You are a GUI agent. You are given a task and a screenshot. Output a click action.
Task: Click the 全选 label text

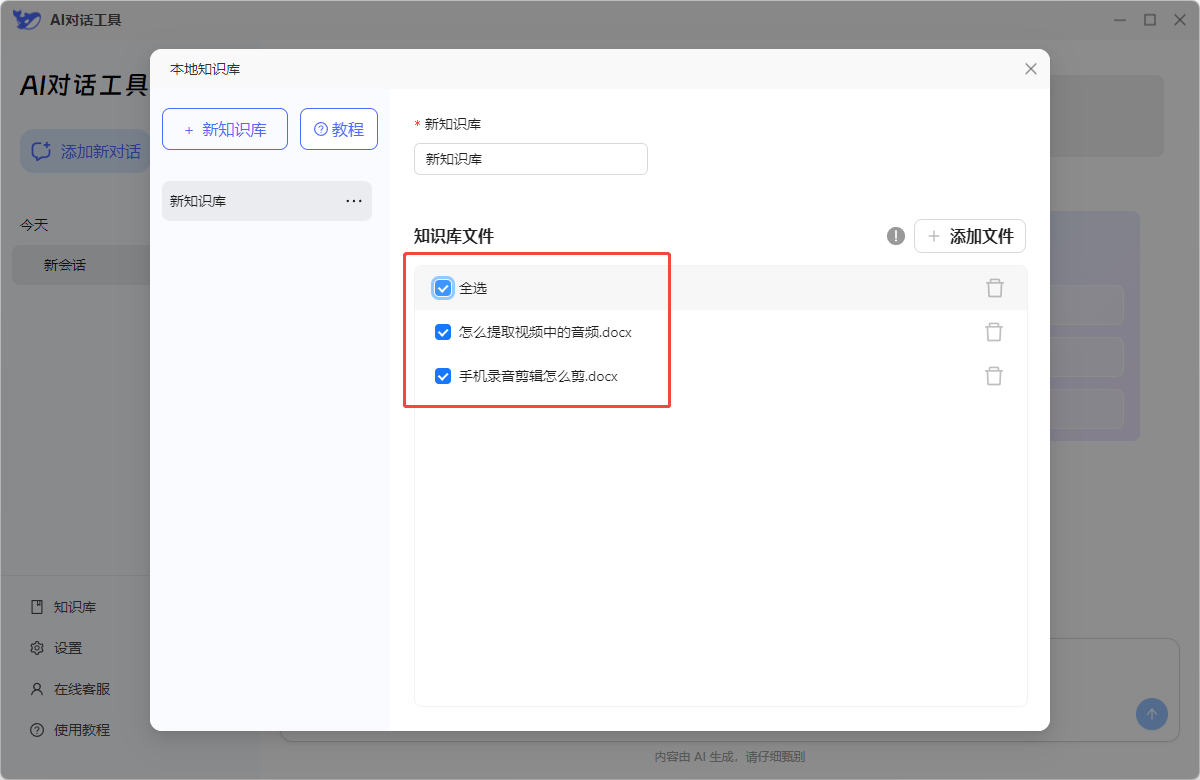click(473, 288)
